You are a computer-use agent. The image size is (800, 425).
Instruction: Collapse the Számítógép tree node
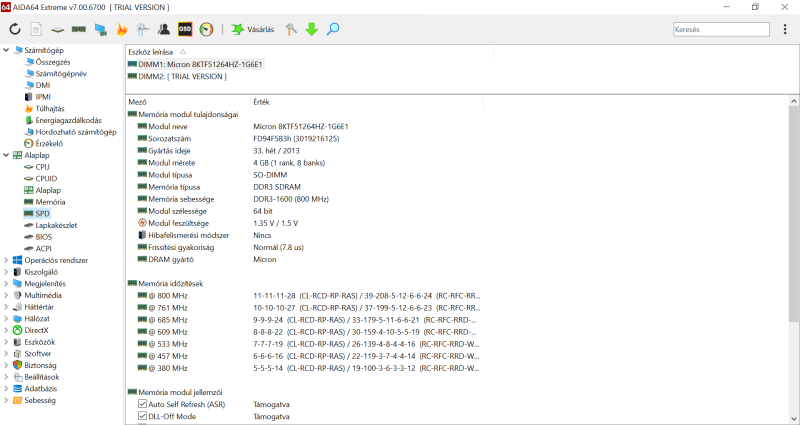[6, 50]
